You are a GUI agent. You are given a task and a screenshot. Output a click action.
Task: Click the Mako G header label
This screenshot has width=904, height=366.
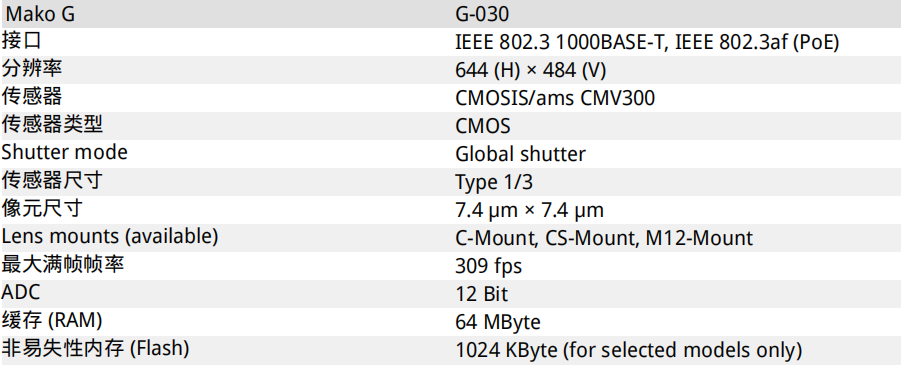click(40, 14)
